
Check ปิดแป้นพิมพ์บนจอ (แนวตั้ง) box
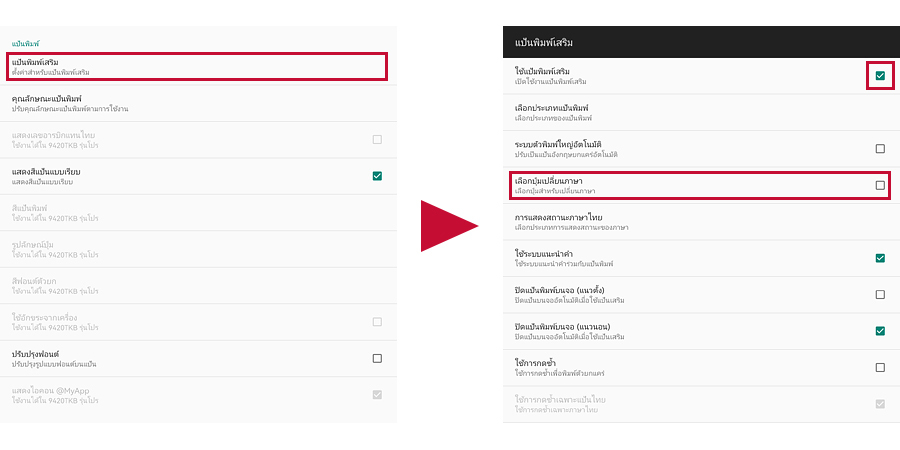click(880, 295)
